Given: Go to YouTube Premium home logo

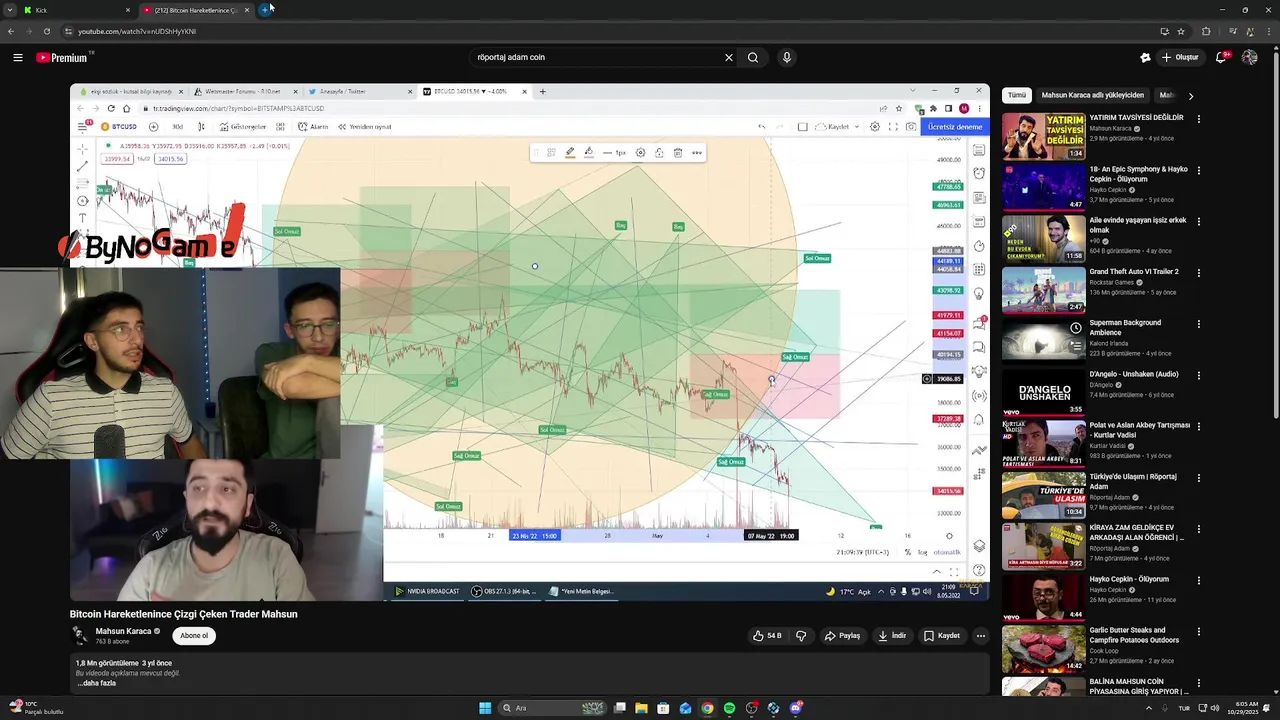Looking at the screenshot, I should click(x=63, y=57).
